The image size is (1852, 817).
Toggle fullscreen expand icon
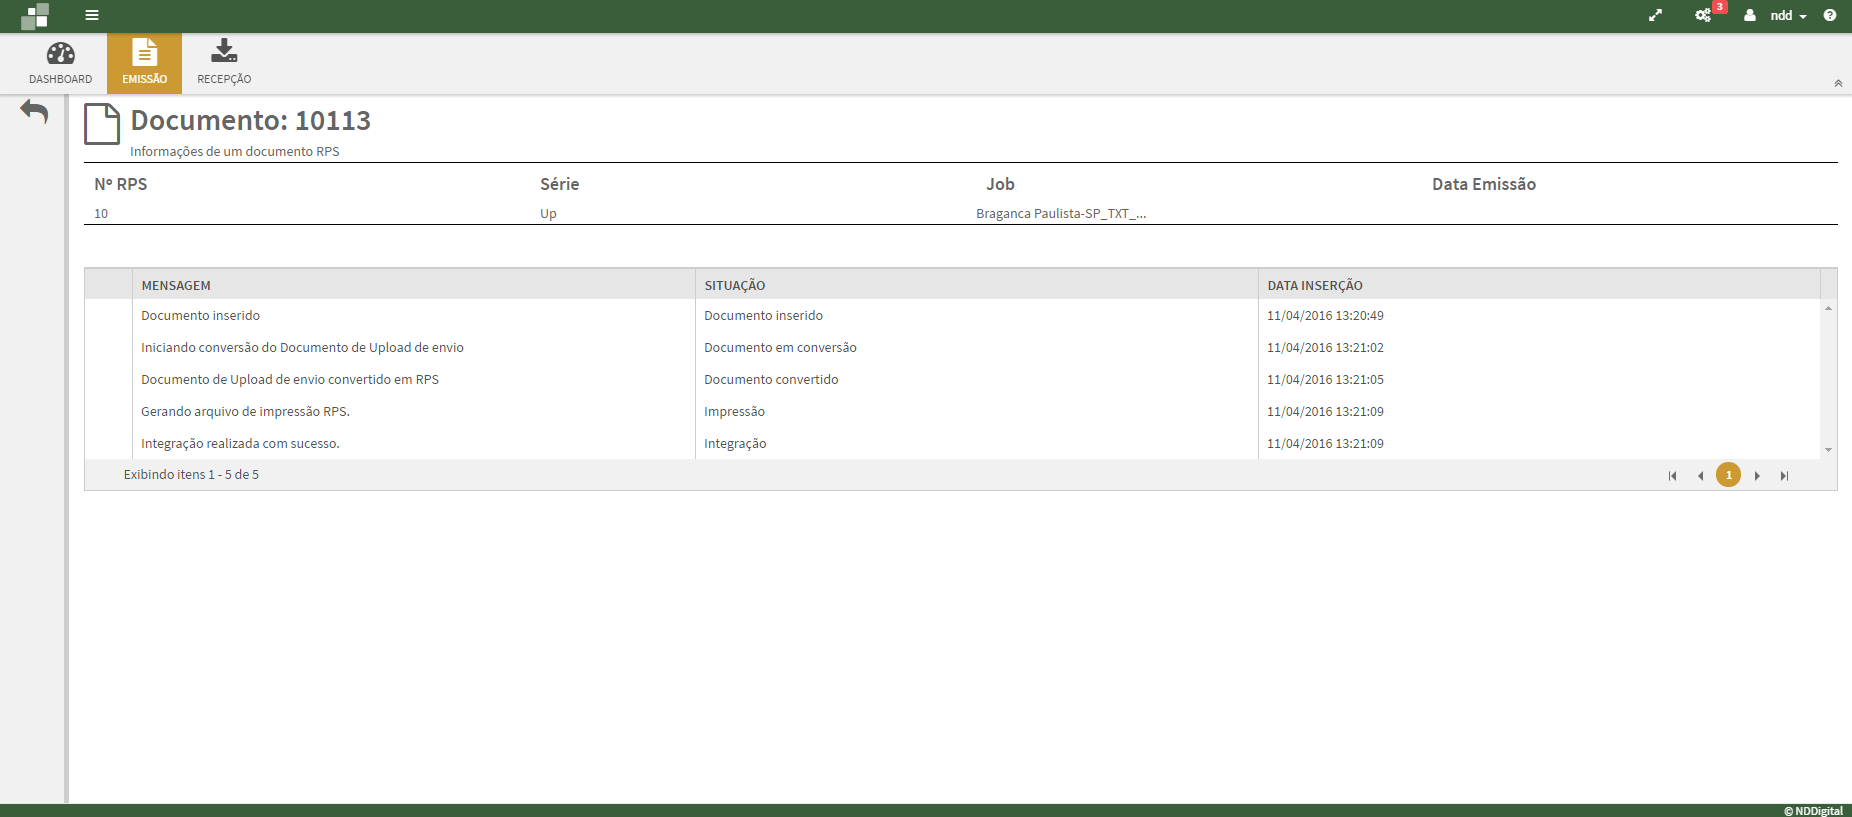[1655, 15]
